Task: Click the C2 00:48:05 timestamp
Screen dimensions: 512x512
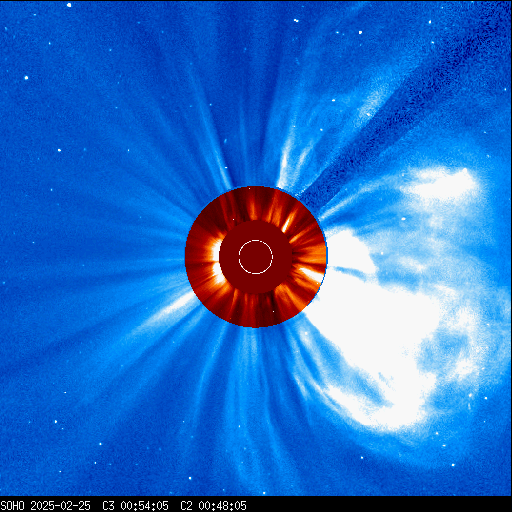Action: 213,506
